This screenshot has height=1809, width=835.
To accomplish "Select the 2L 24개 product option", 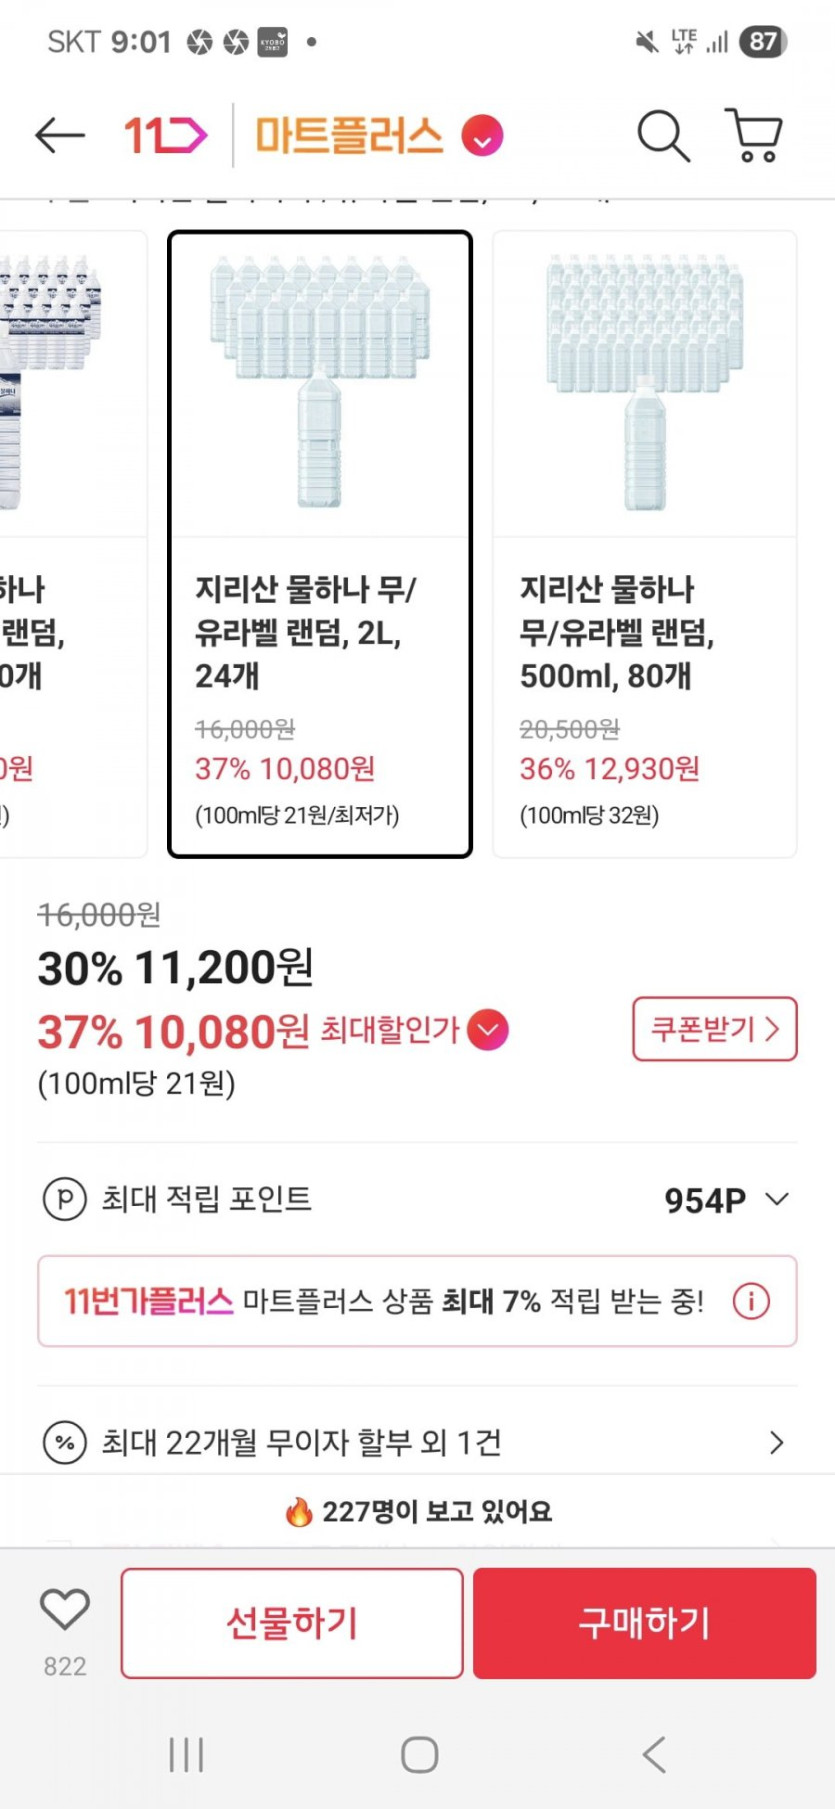I will (320, 544).
